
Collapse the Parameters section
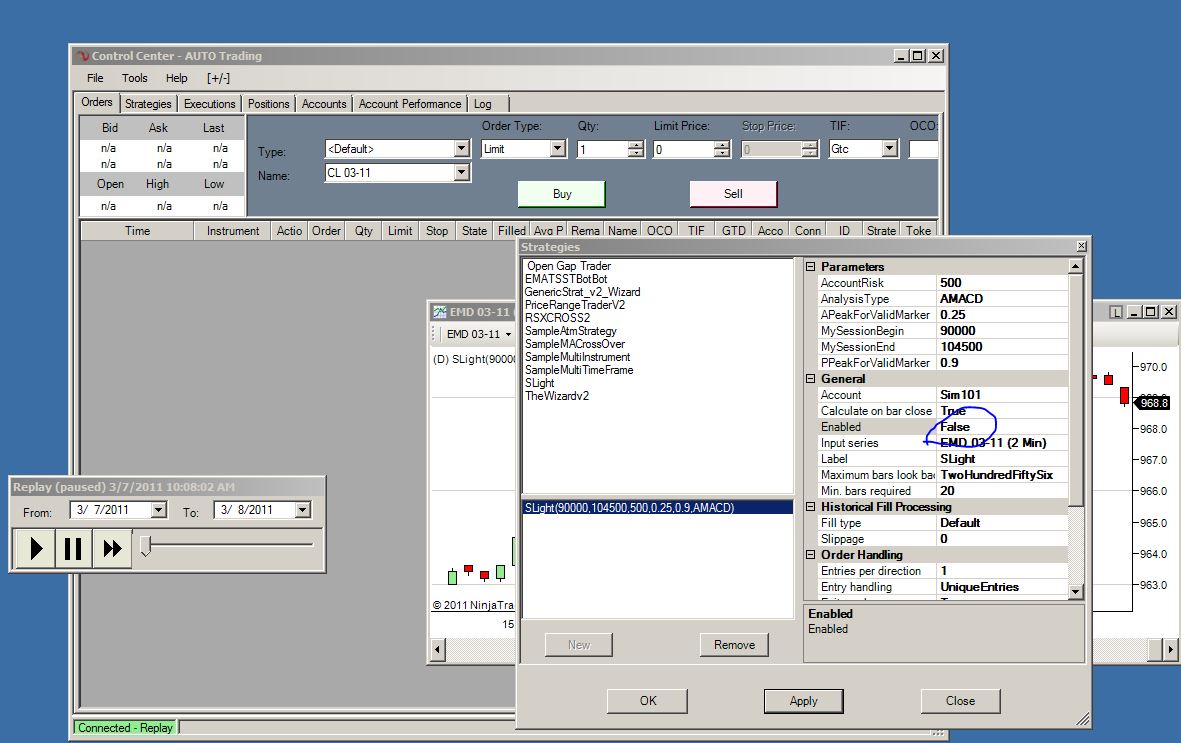tap(810, 267)
